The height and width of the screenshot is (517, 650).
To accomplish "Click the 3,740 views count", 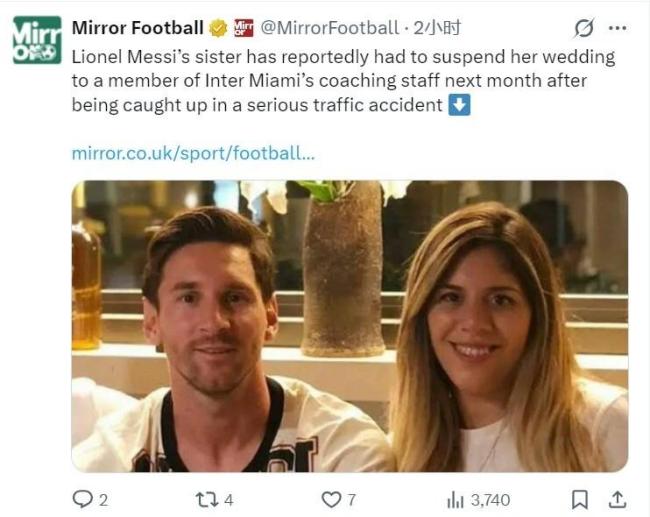I will (x=490, y=498).
